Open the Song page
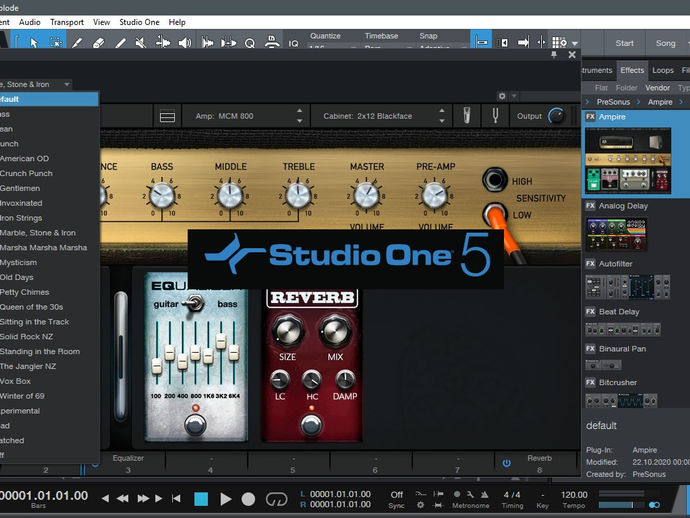690x518 pixels. tap(665, 43)
